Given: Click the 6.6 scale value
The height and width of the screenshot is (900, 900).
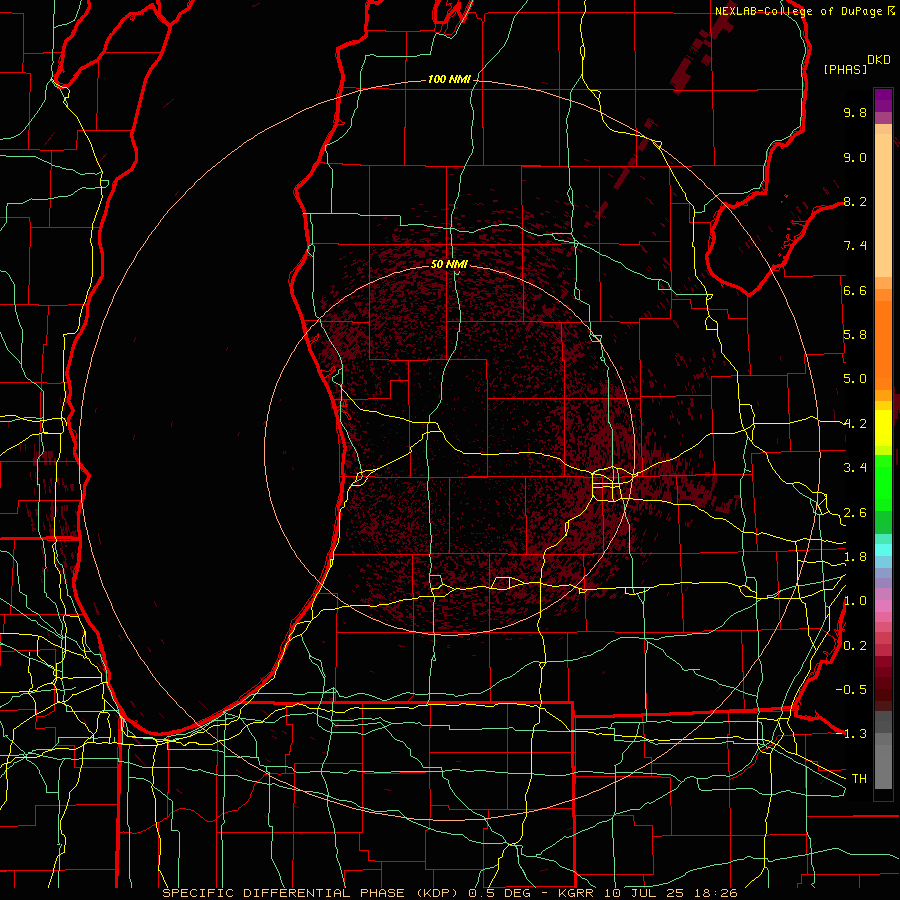Looking at the screenshot, I should [x=855, y=290].
